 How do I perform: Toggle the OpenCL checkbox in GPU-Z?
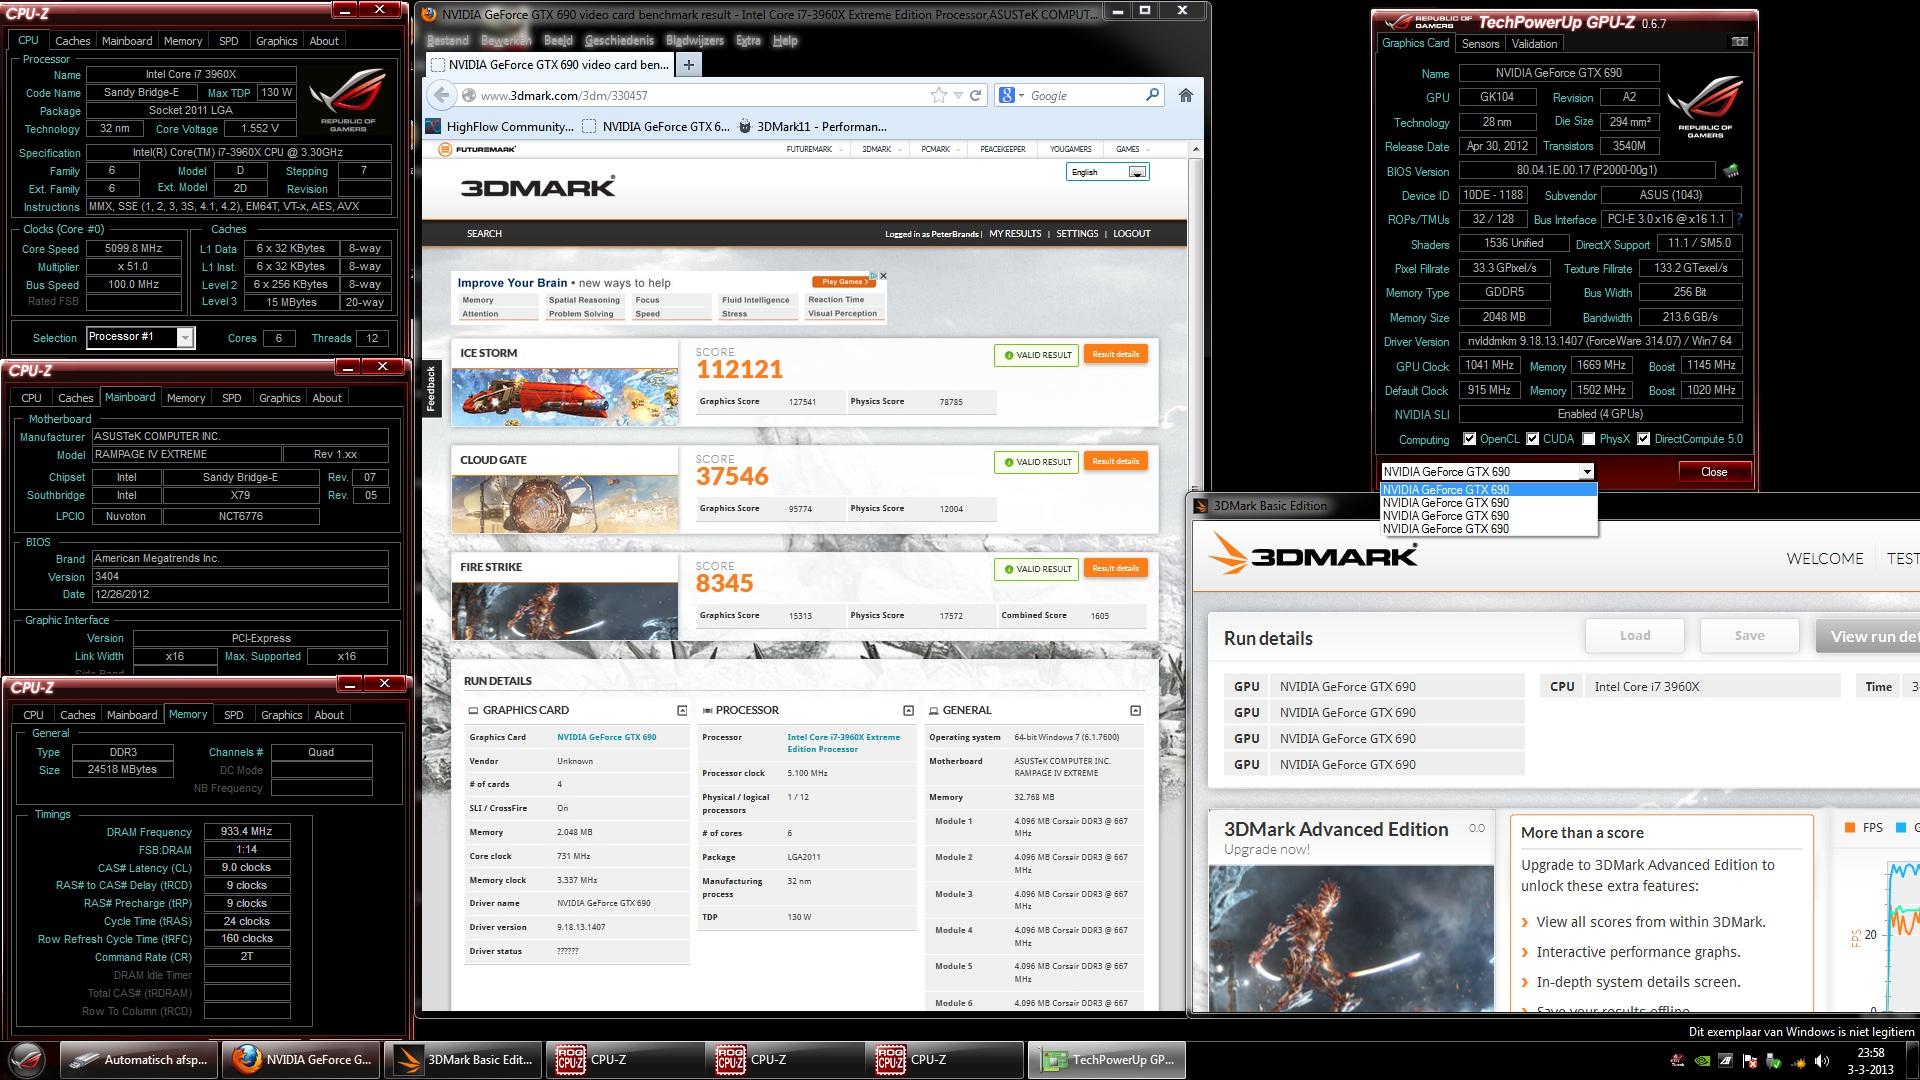coord(1469,439)
